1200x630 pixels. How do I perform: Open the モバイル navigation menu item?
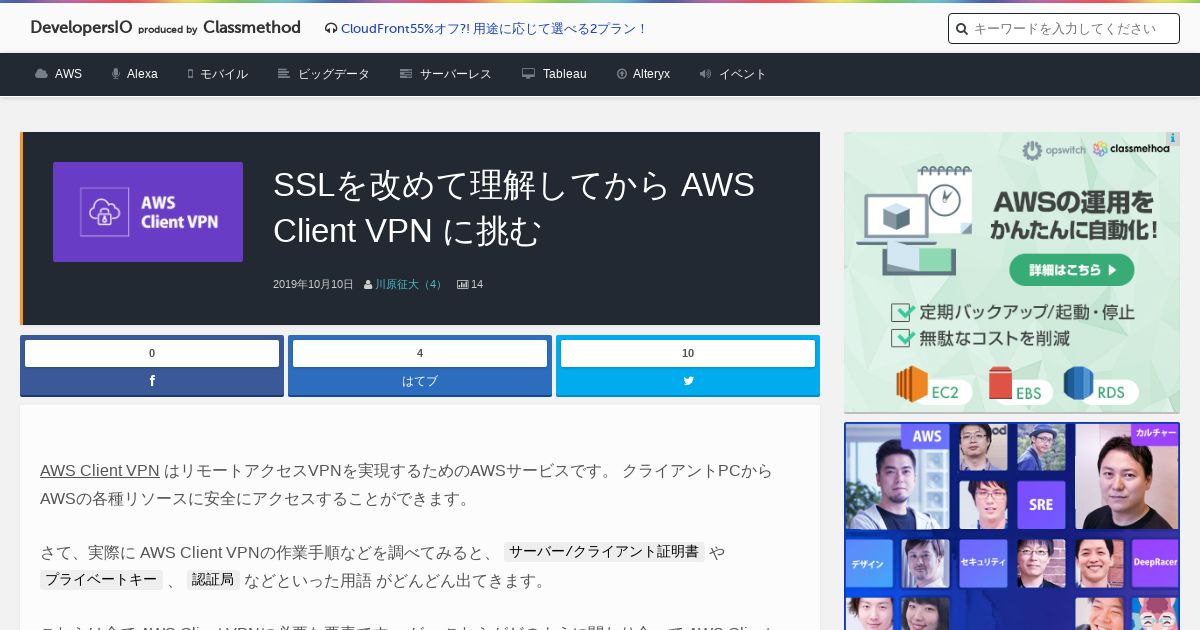(224, 74)
